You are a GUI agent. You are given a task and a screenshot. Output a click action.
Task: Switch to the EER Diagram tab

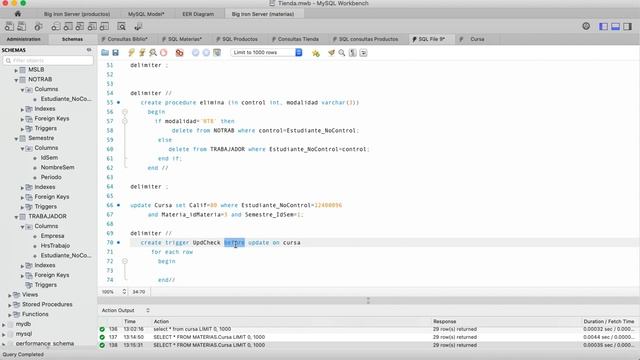(198, 14)
